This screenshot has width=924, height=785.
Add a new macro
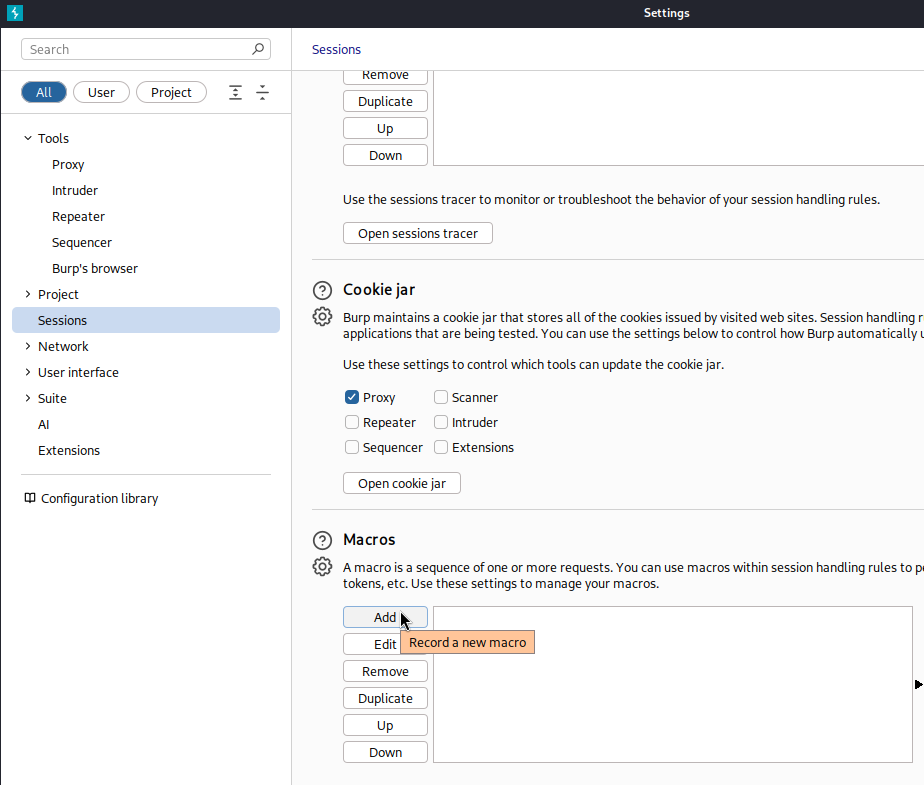pos(385,617)
